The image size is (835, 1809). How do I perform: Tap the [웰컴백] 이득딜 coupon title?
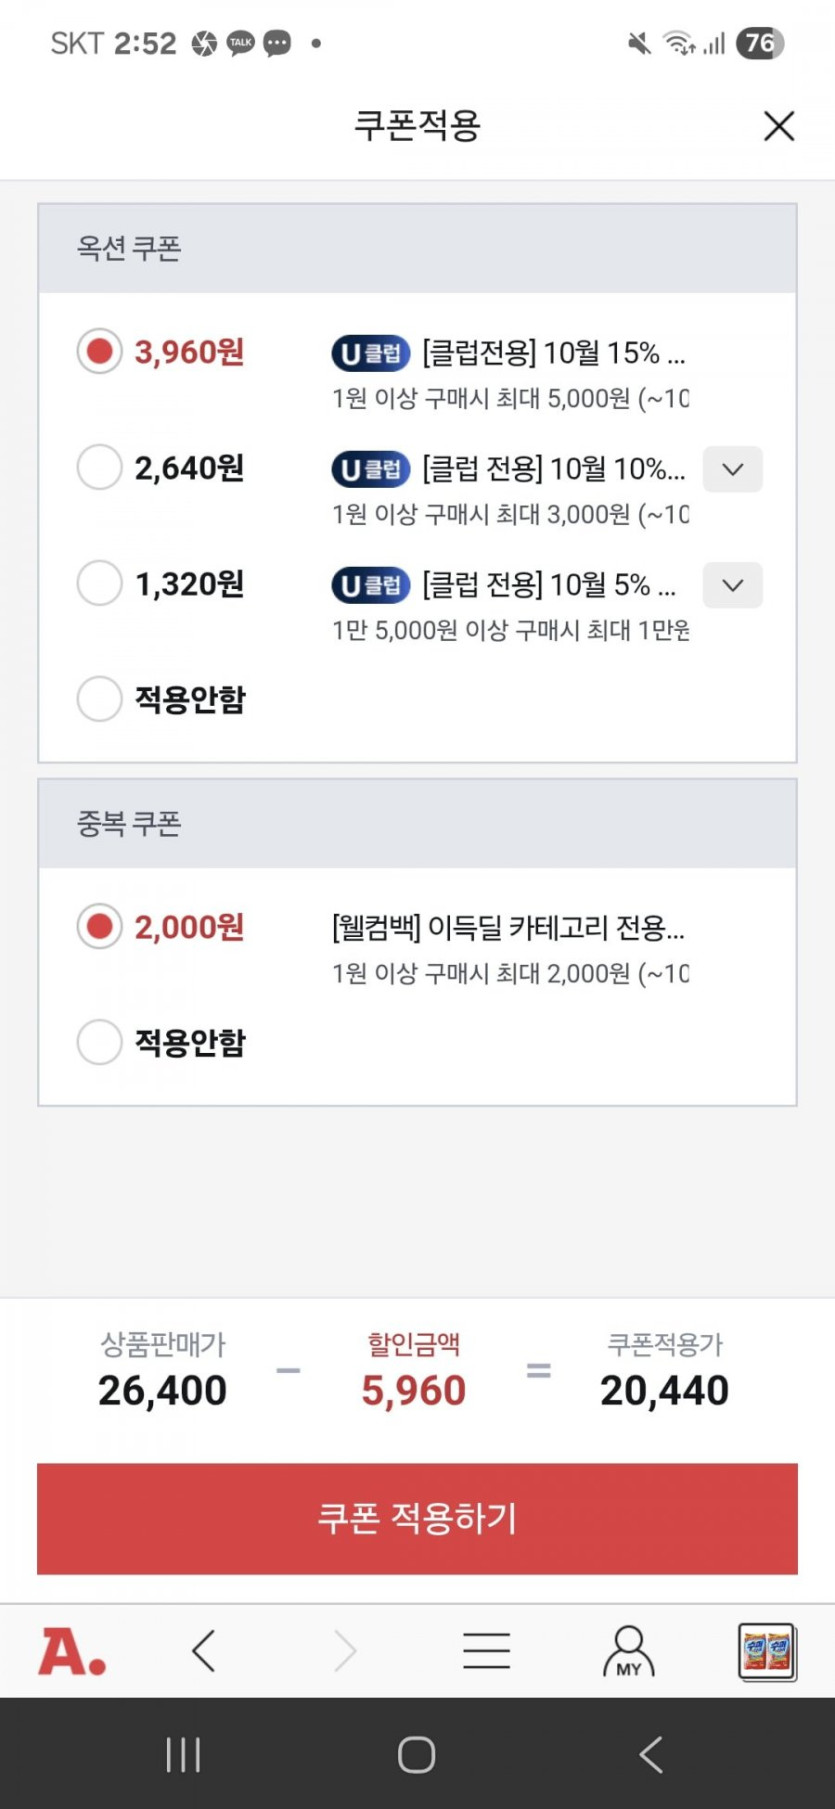click(x=508, y=928)
